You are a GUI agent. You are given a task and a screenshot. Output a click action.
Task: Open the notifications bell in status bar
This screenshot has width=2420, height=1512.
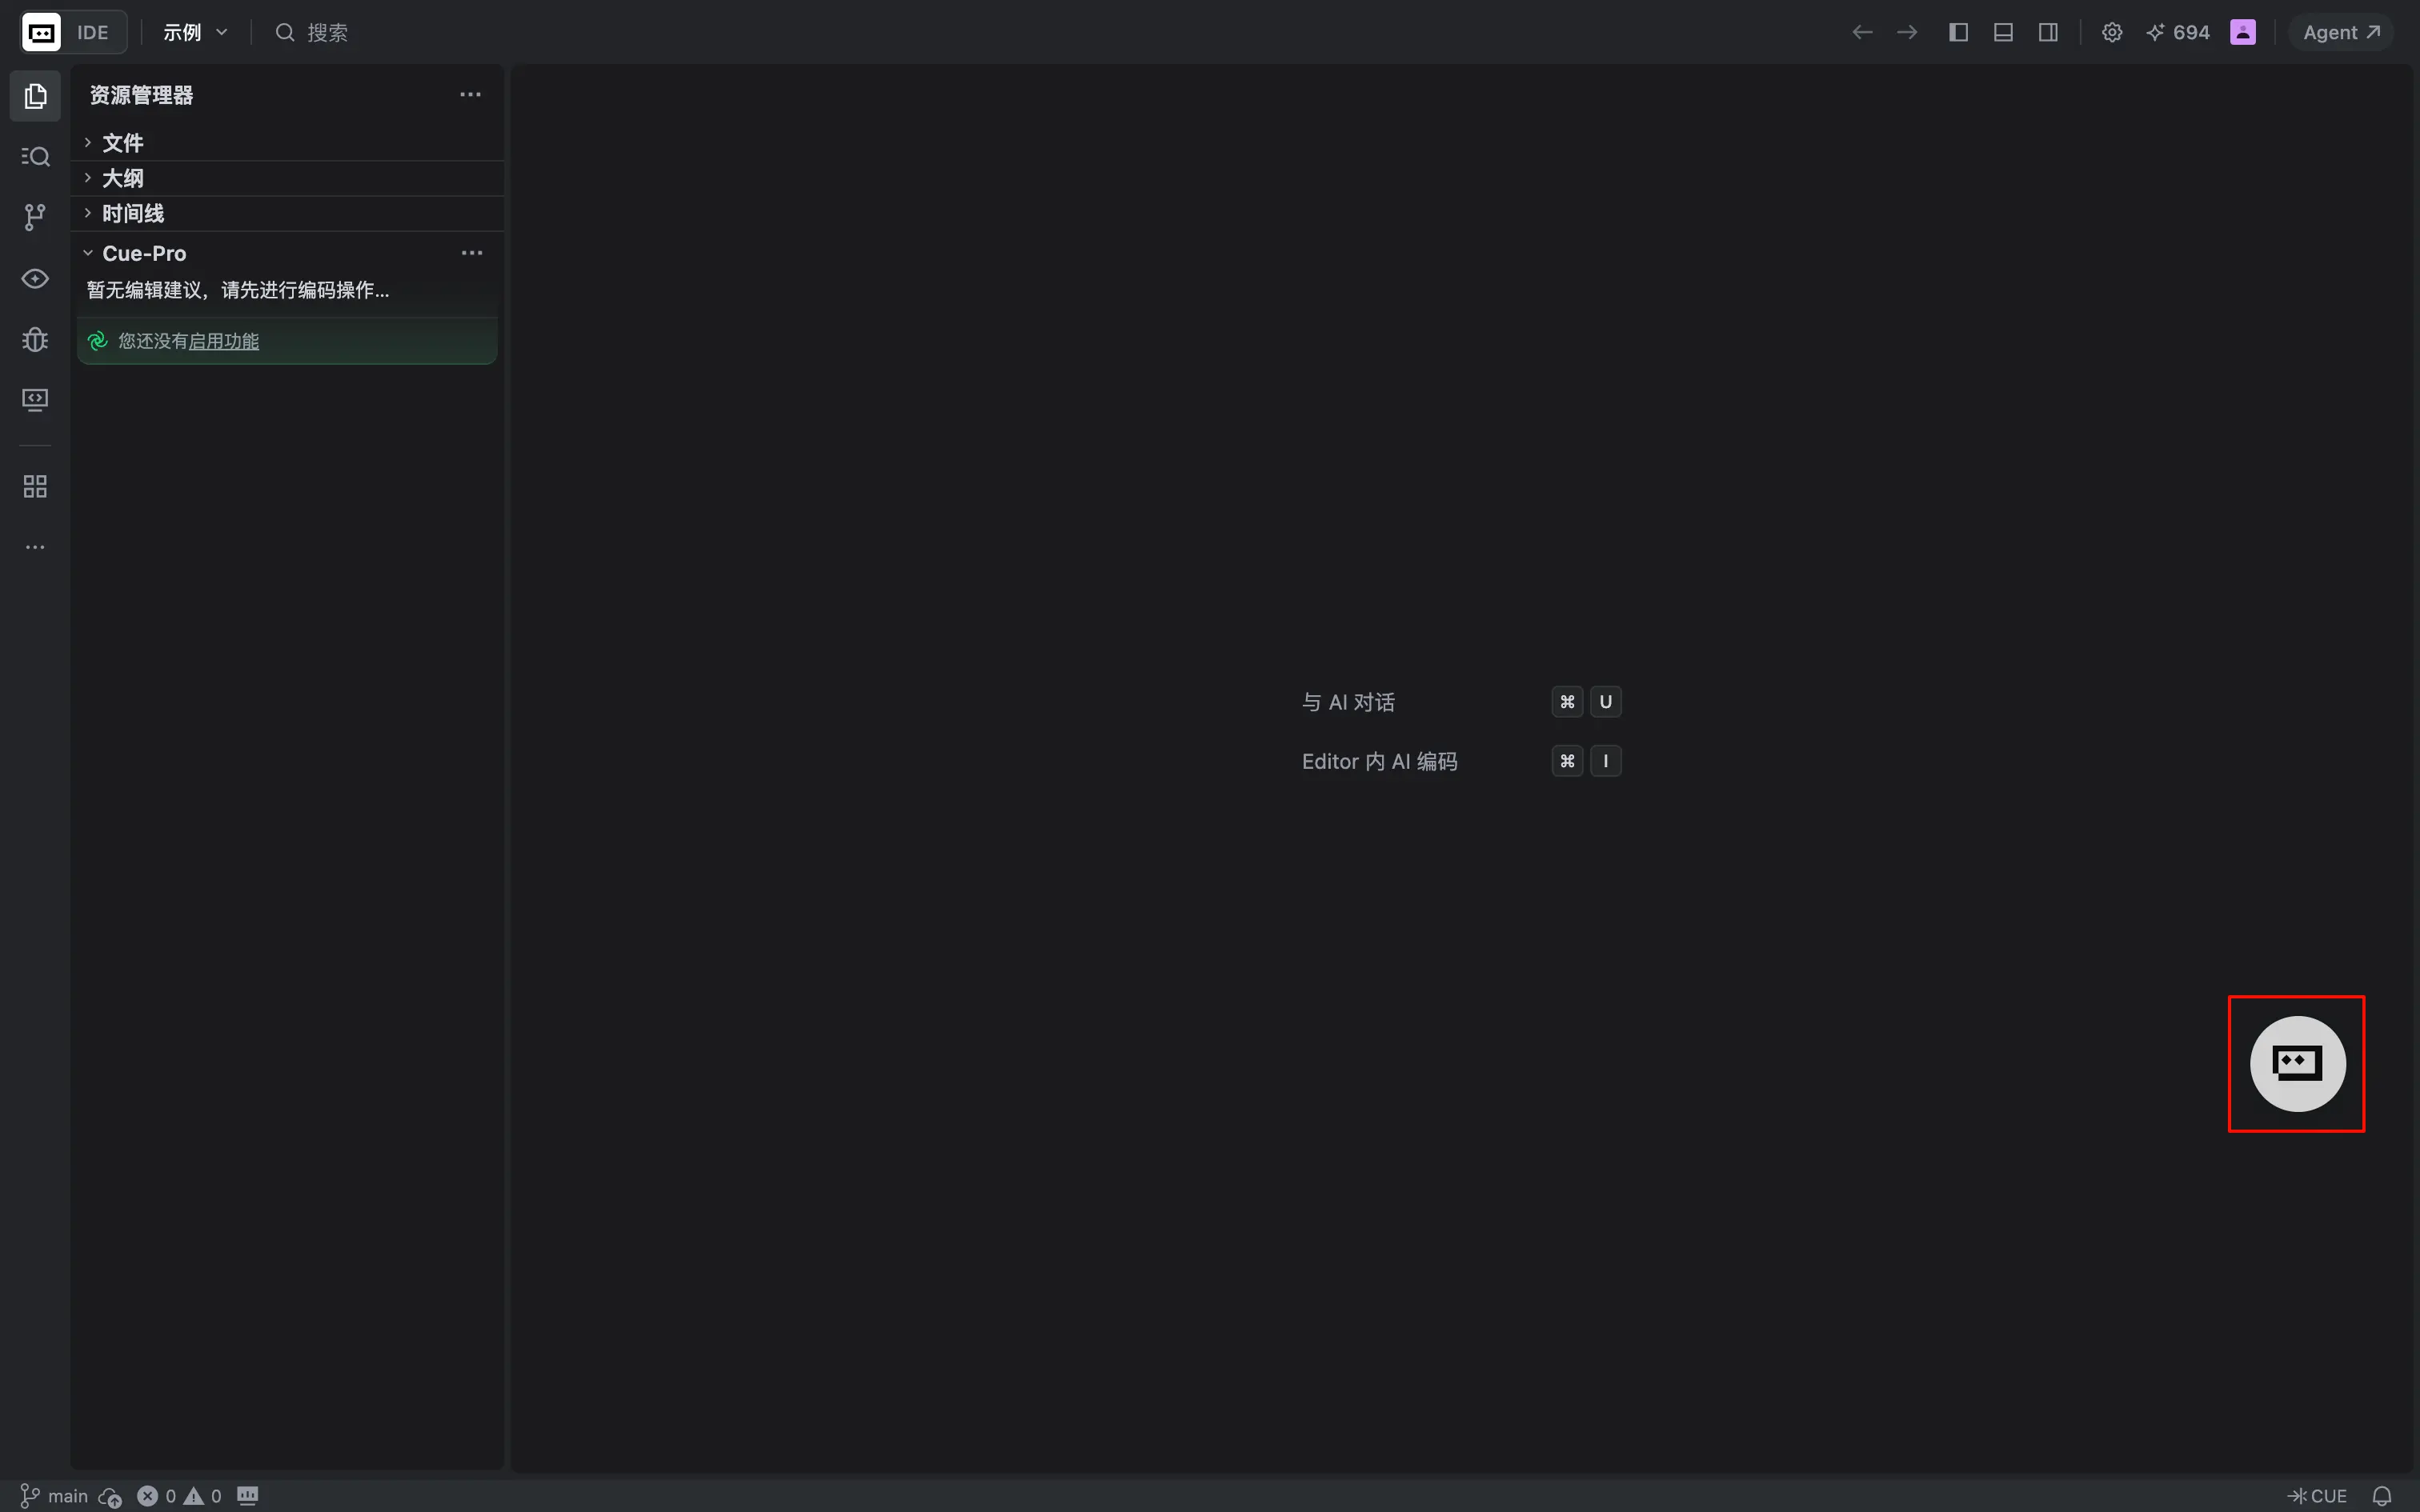(x=2382, y=1496)
